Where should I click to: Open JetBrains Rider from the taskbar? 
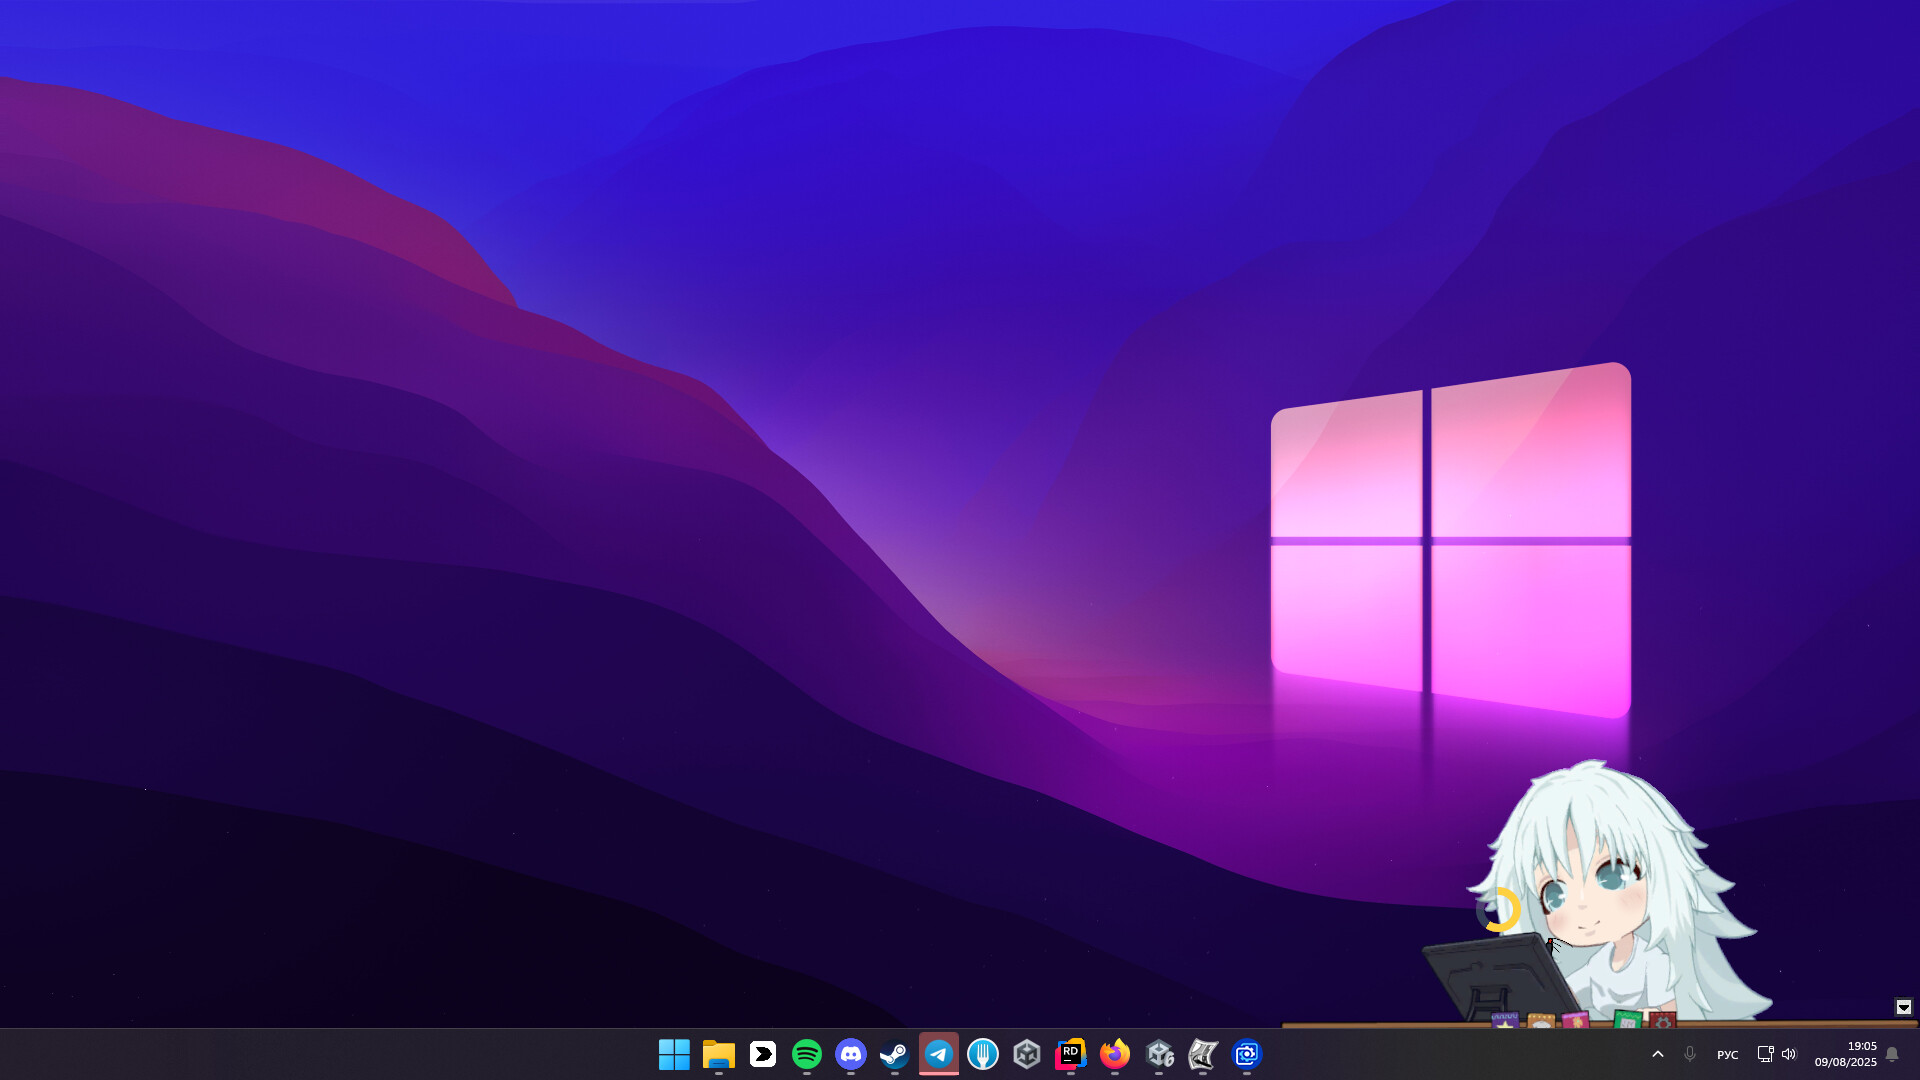(x=1070, y=1054)
